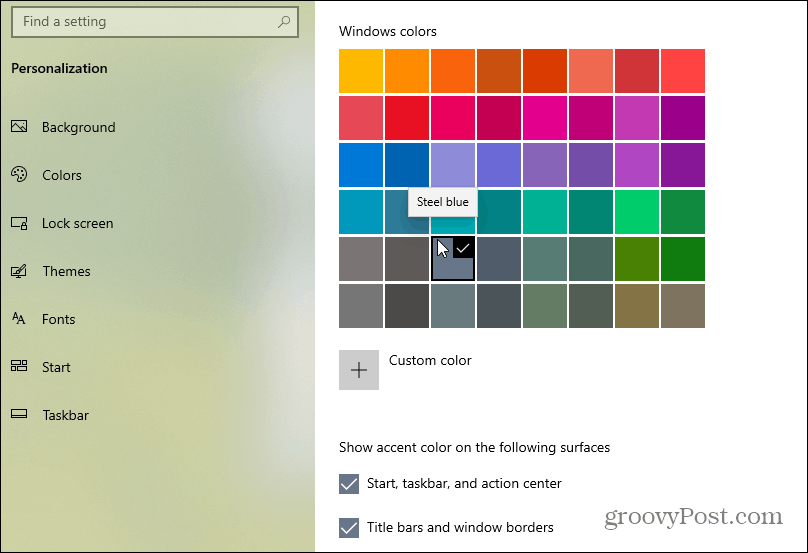Click the Fonts icon in sidebar
The image size is (808, 553).
[19, 319]
